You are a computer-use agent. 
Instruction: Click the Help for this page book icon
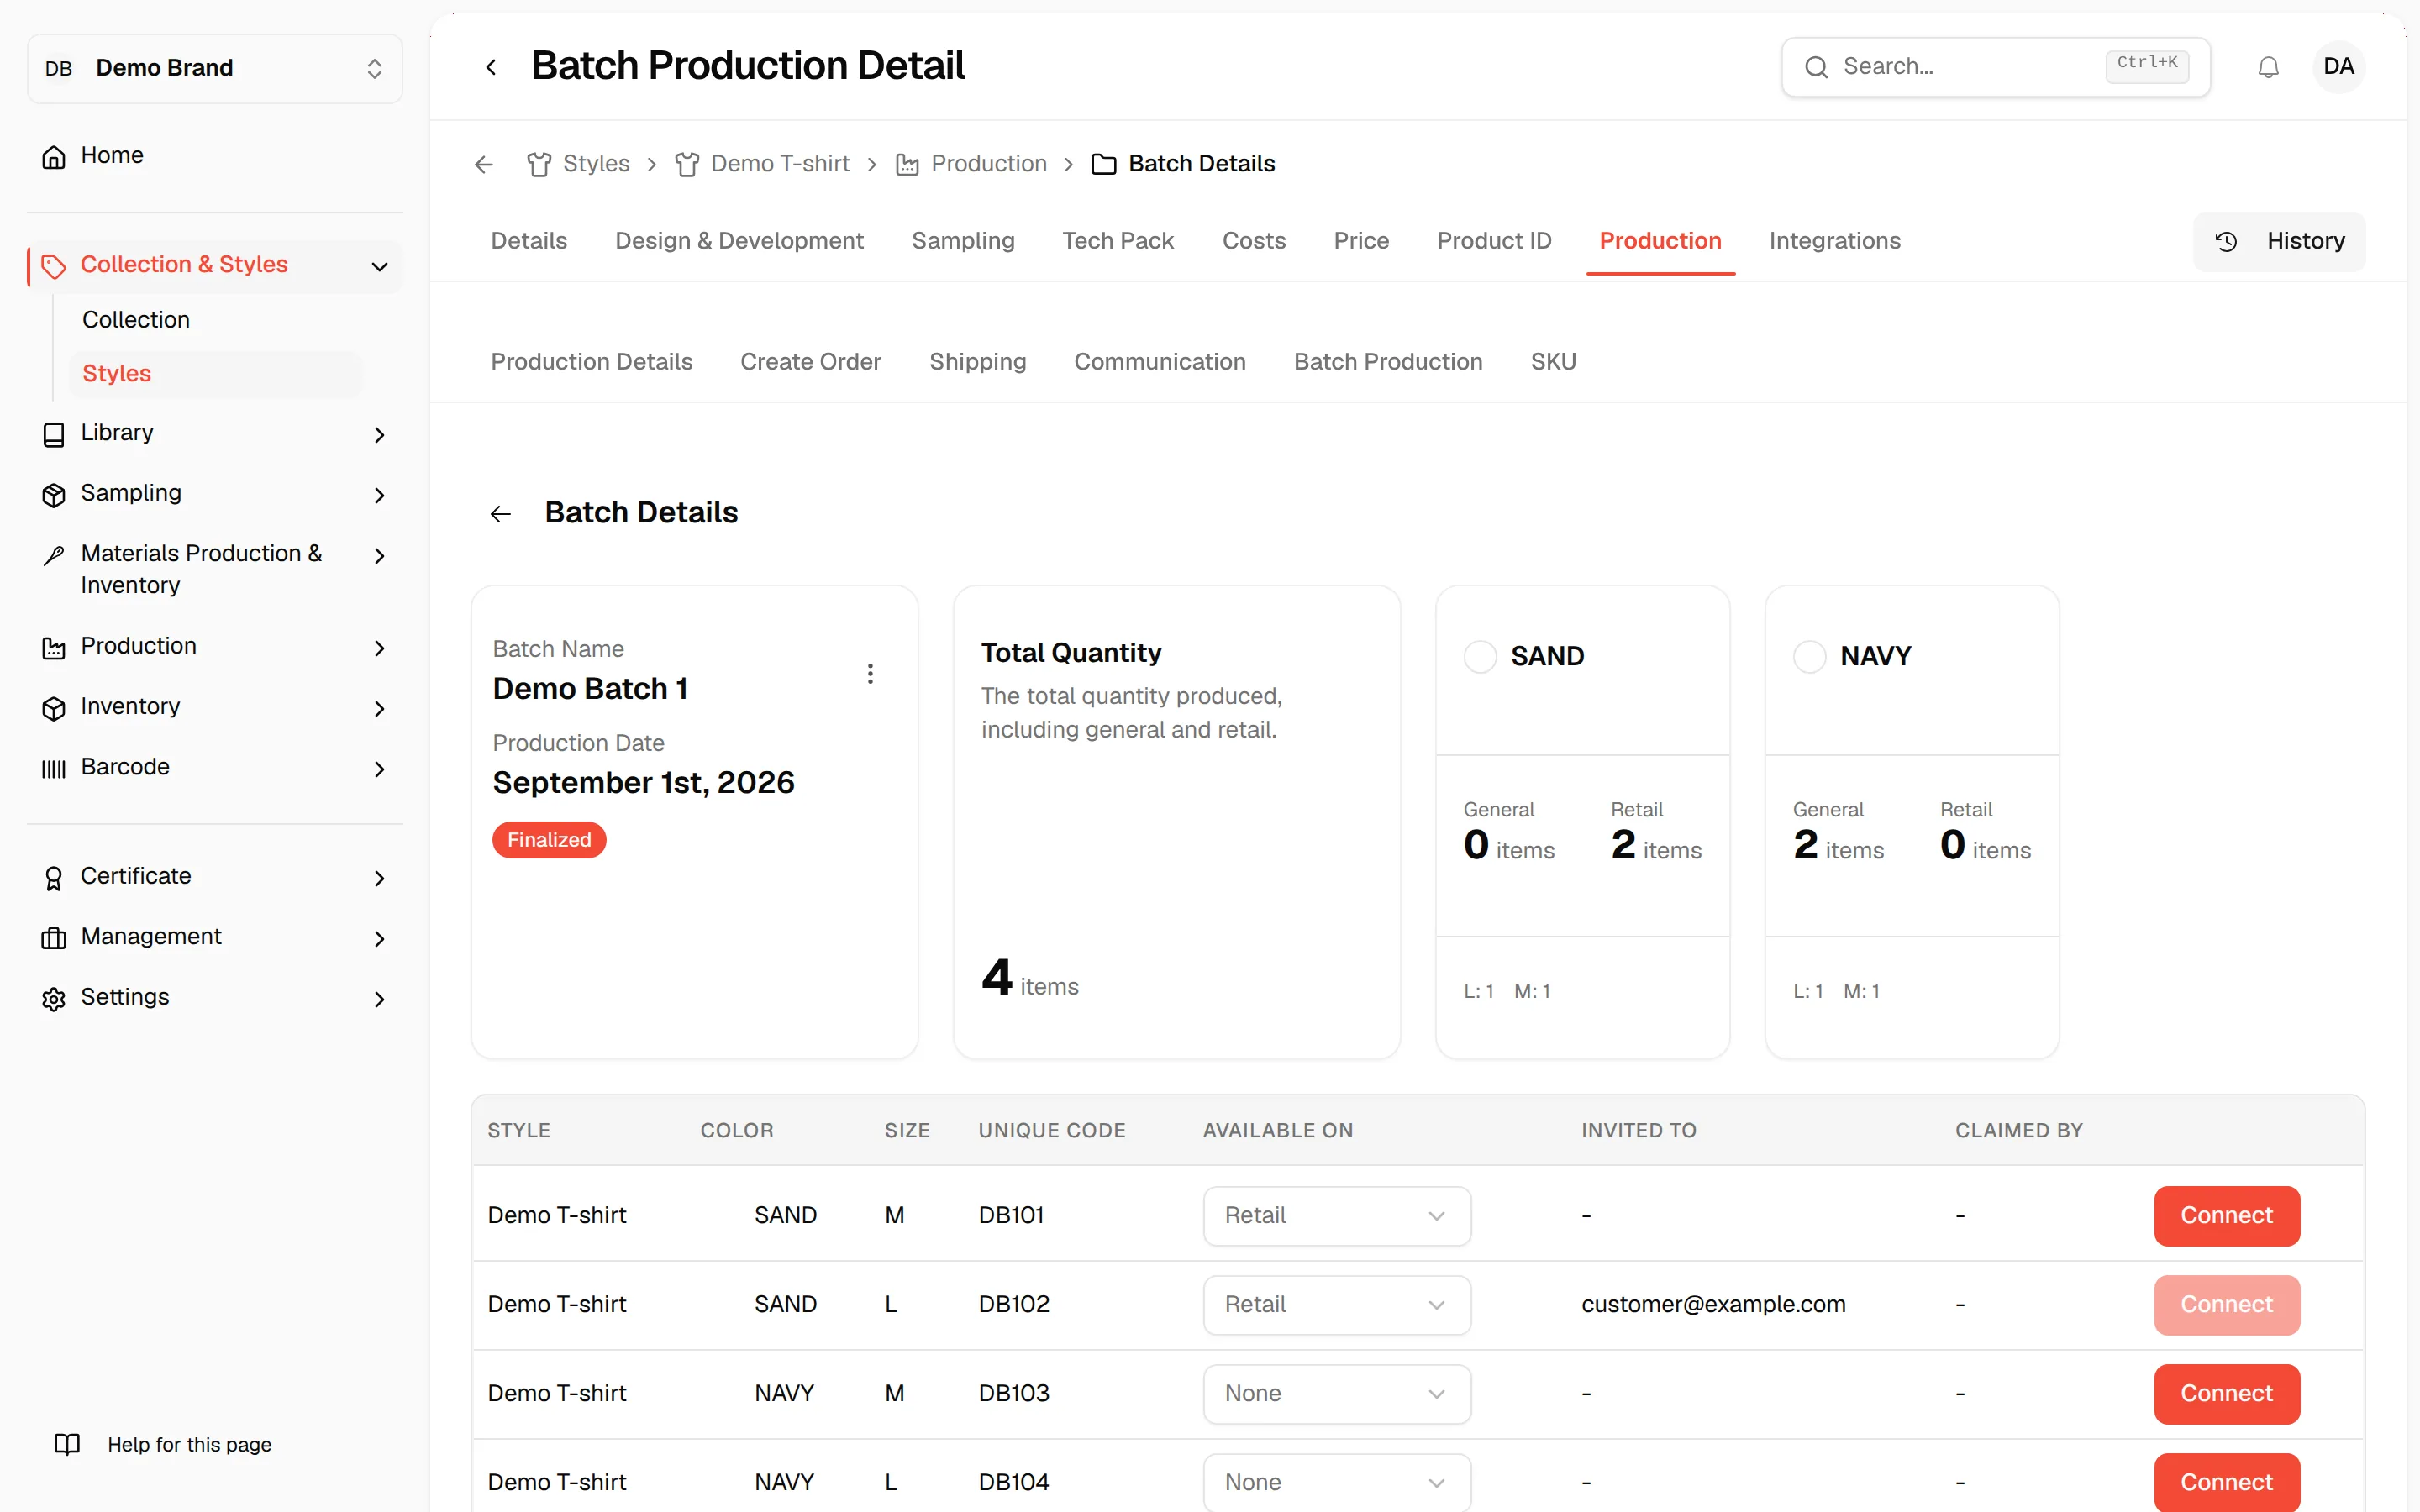coord(67,1444)
